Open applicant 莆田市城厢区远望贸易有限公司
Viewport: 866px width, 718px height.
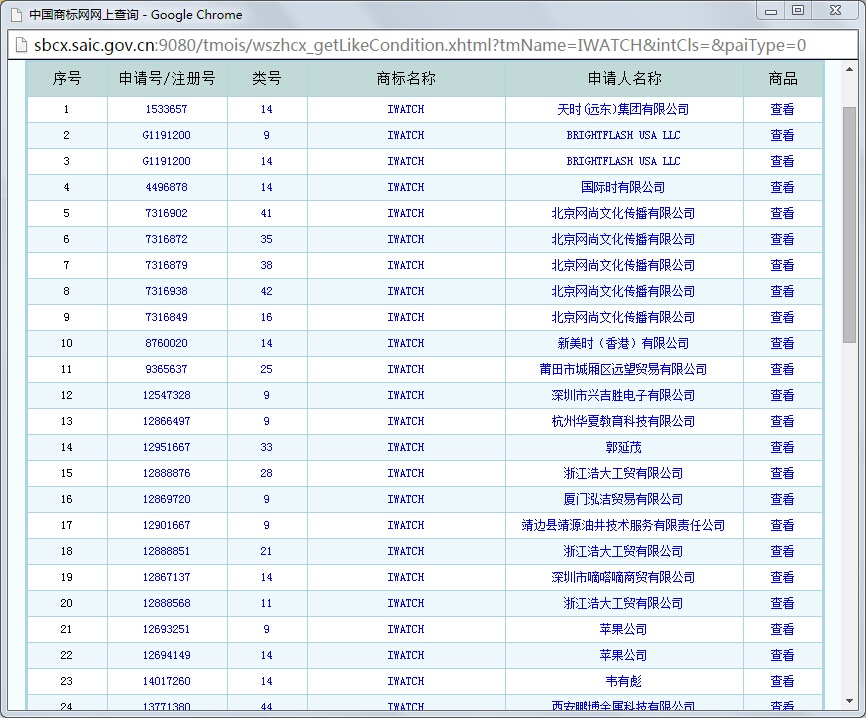point(623,369)
